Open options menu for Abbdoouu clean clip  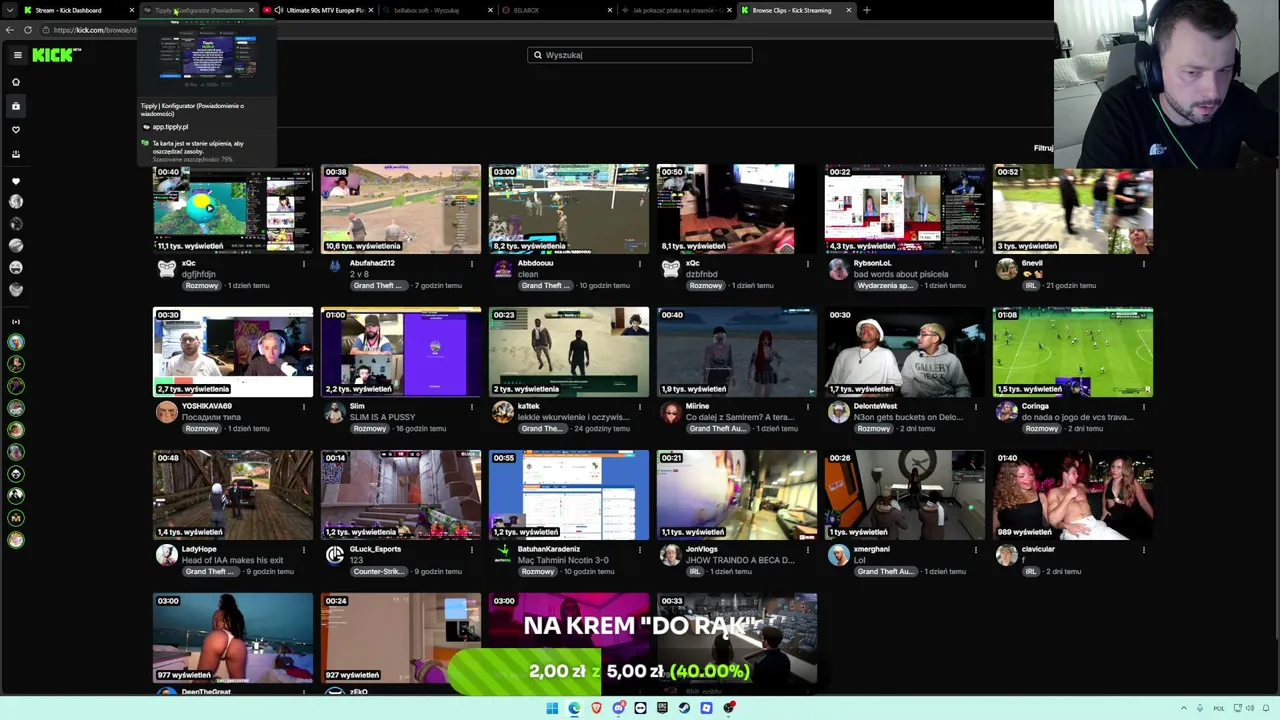(640, 264)
